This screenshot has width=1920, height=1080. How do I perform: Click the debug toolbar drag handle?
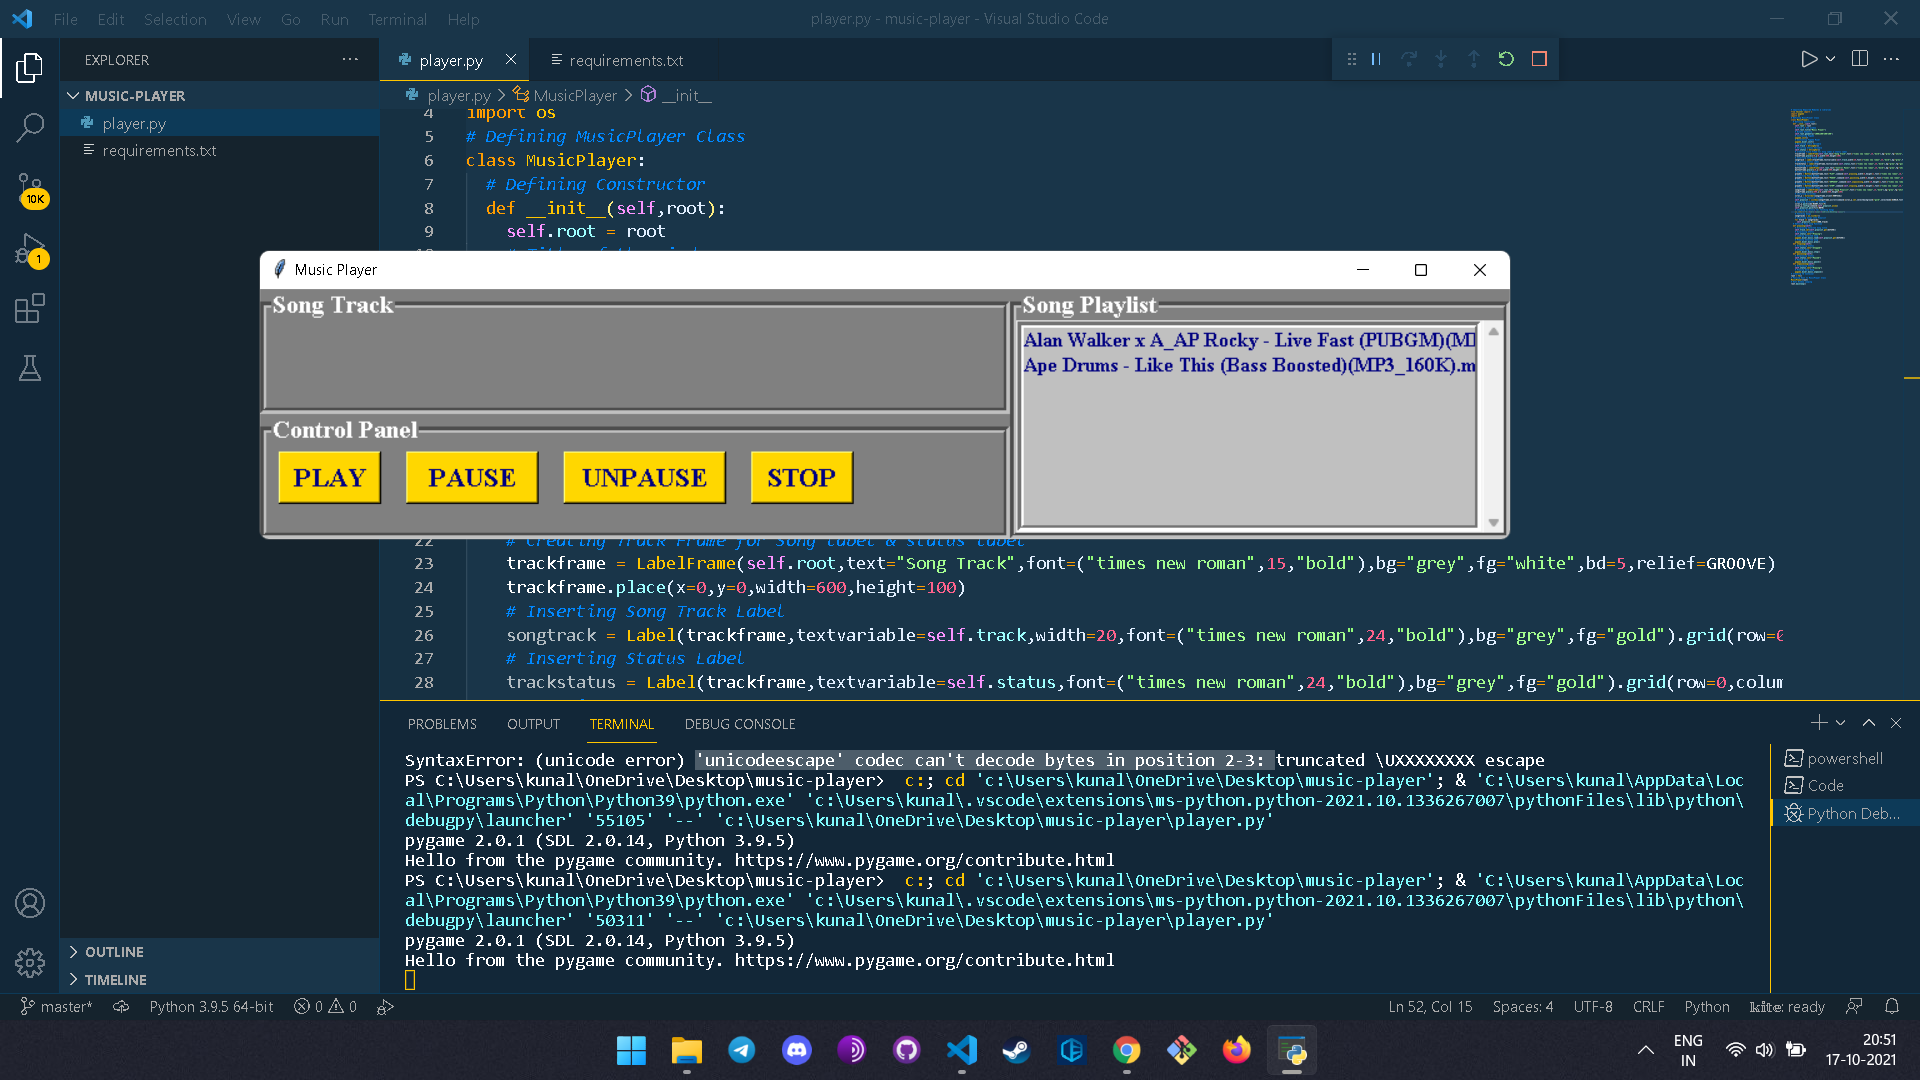click(x=1351, y=59)
